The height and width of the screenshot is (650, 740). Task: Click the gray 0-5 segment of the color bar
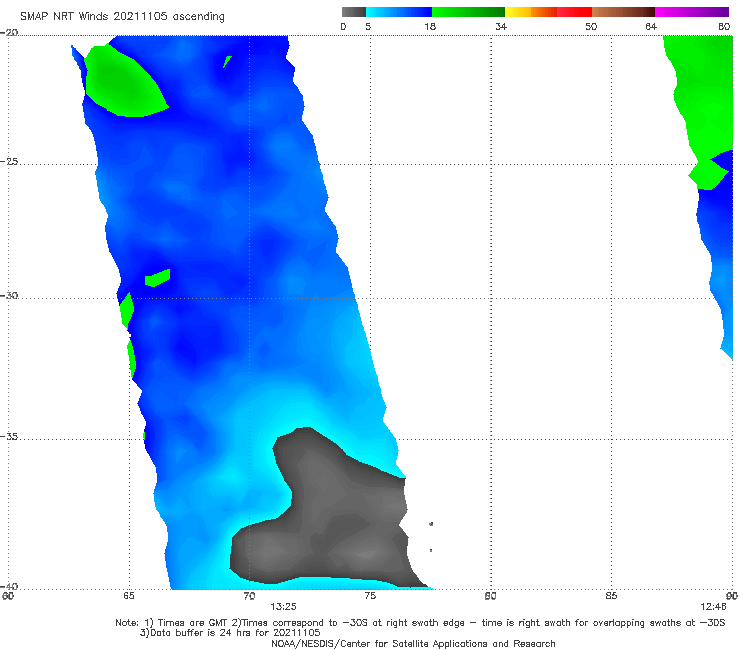tap(353, 12)
